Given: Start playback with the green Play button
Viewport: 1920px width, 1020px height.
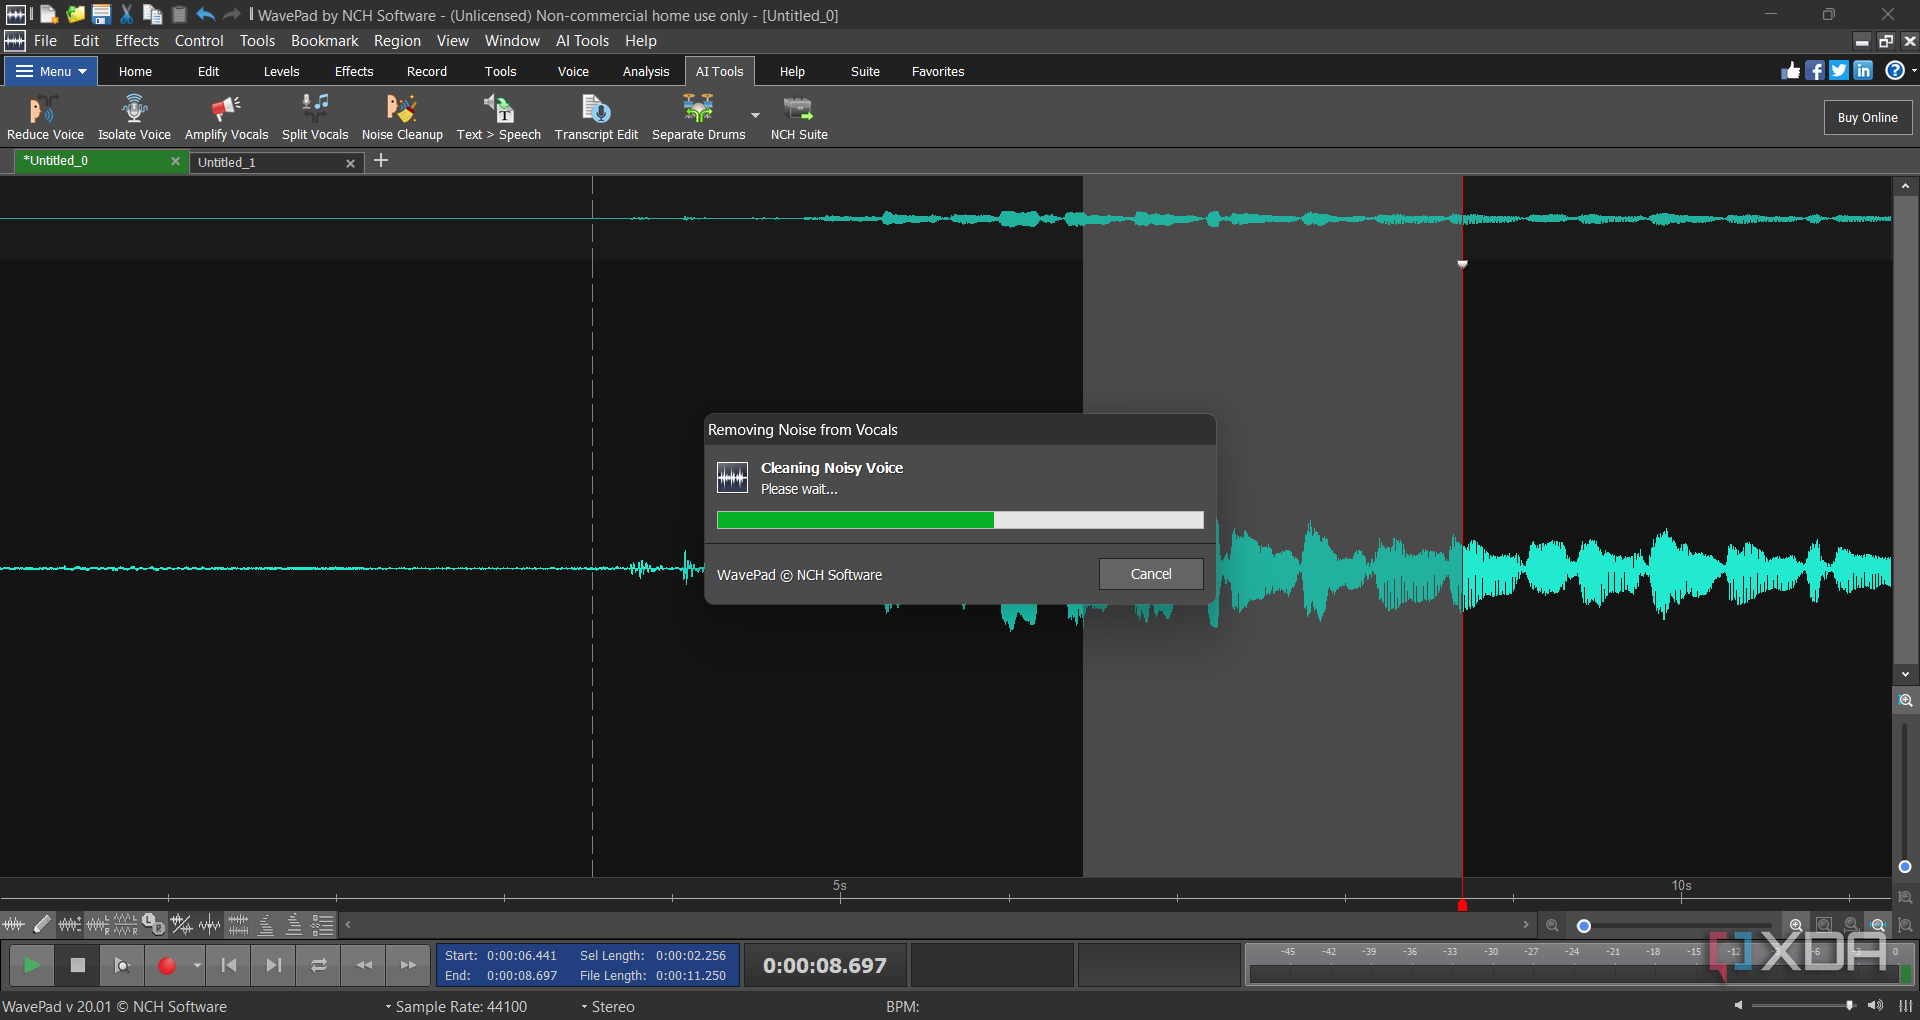Looking at the screenshot, I should tap(32, 965).
